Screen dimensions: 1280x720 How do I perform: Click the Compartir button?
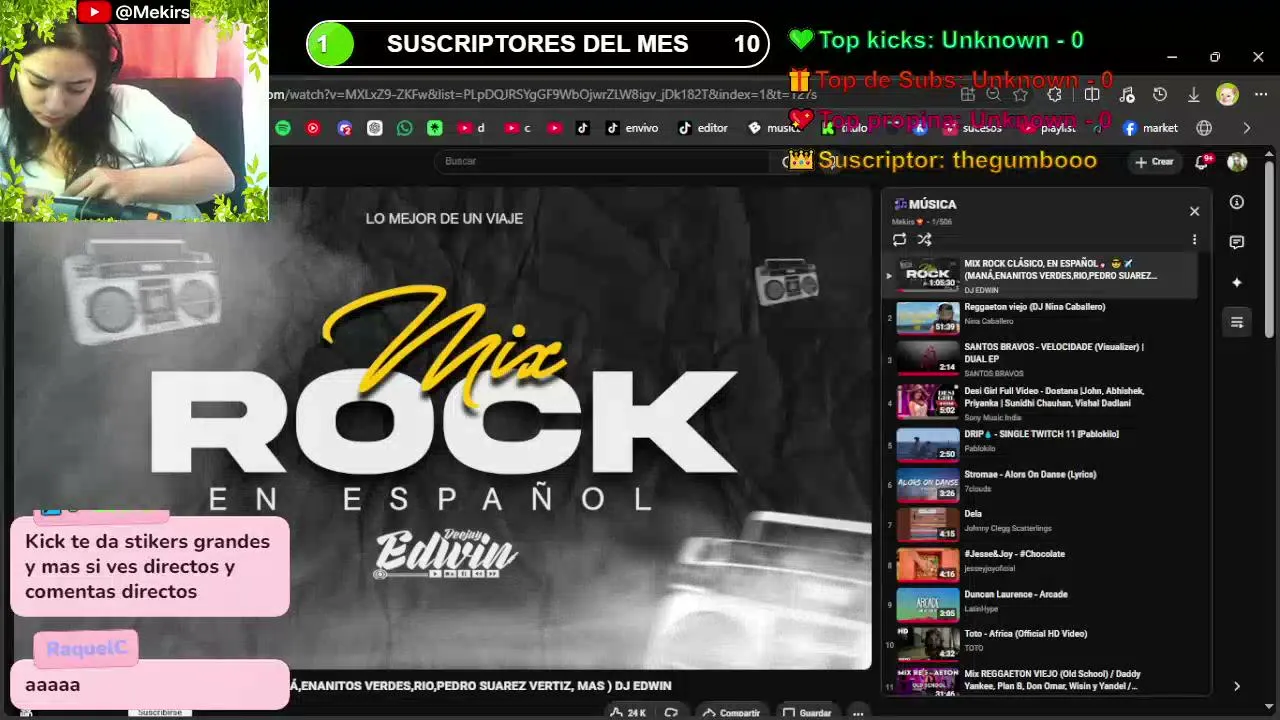(x=731, y=713)
